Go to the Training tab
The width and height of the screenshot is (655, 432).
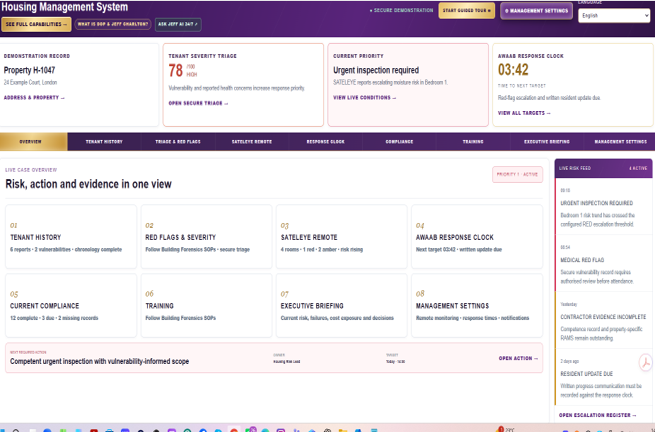tap(473, 142)
